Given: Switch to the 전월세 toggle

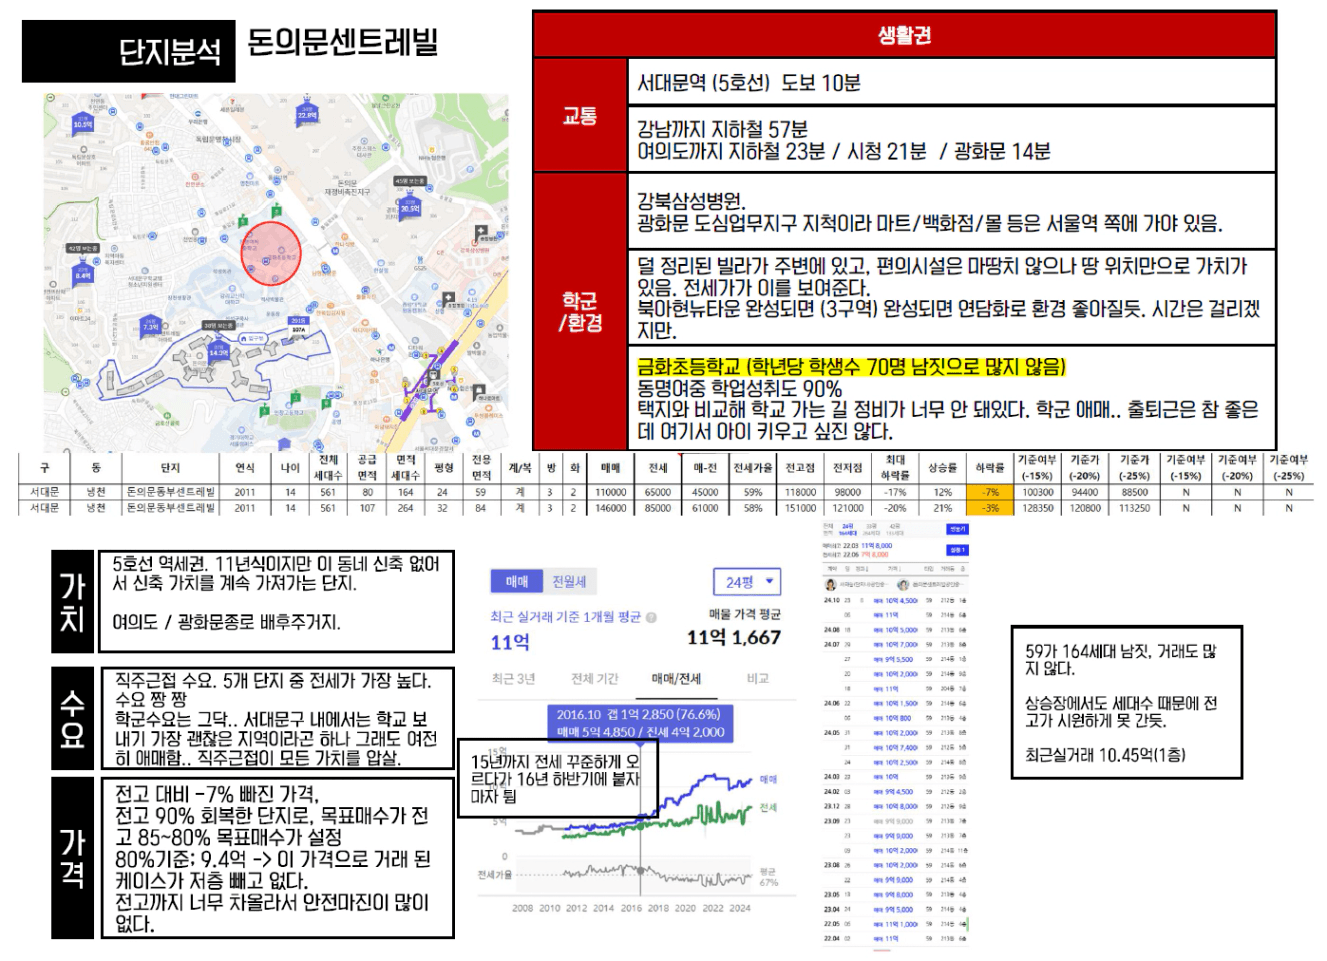Looking at the screenshot, I should tap(569, 581).
